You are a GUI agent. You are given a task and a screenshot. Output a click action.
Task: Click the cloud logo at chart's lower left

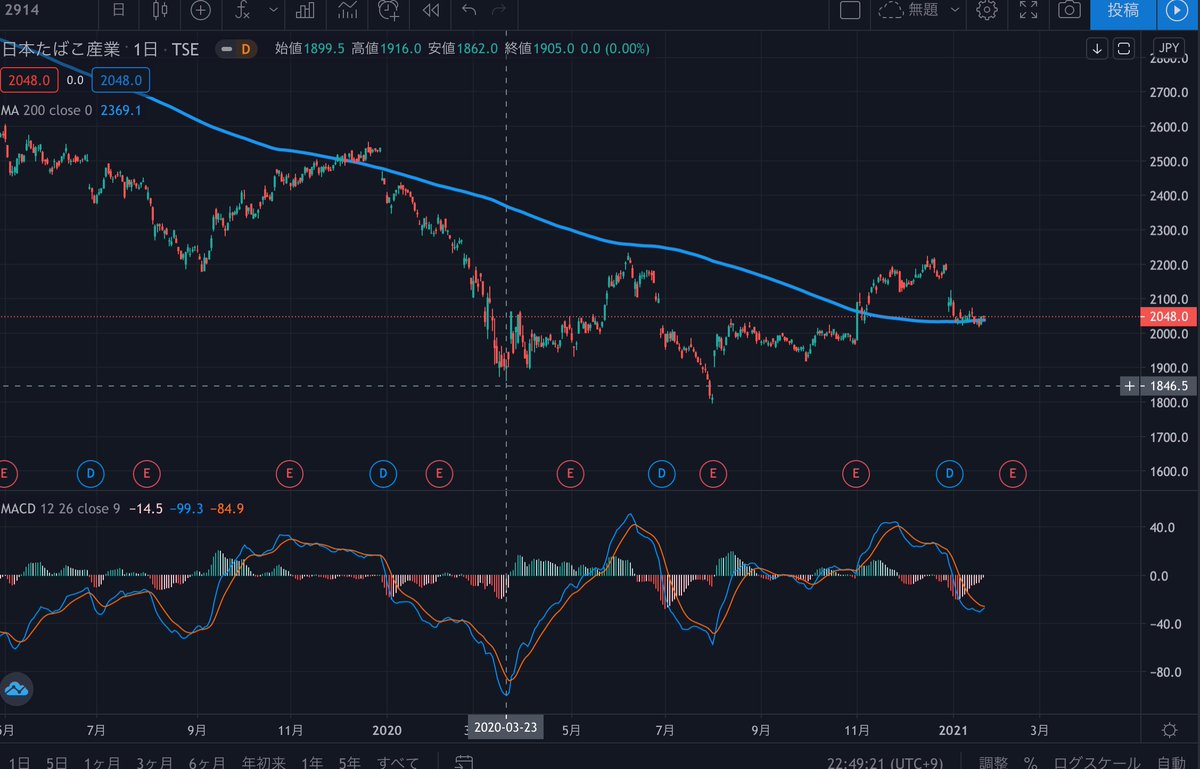[x=17, y=688]
